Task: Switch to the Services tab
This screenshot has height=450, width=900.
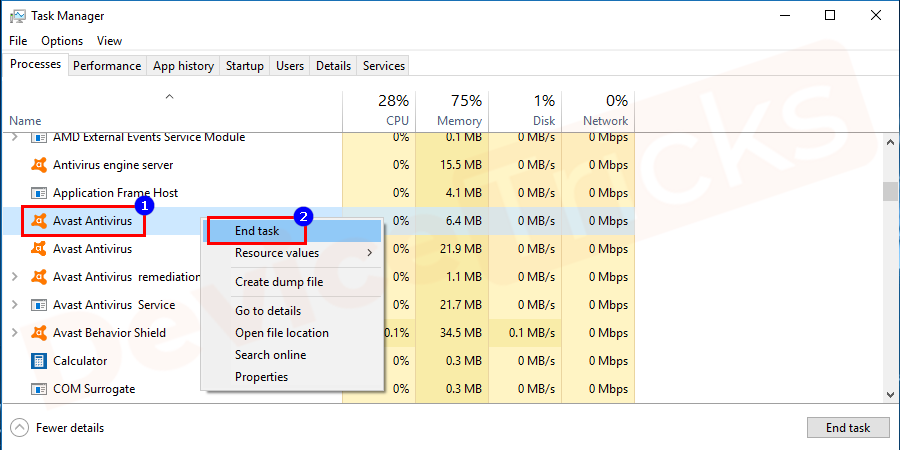Action: tap(384, 66)
